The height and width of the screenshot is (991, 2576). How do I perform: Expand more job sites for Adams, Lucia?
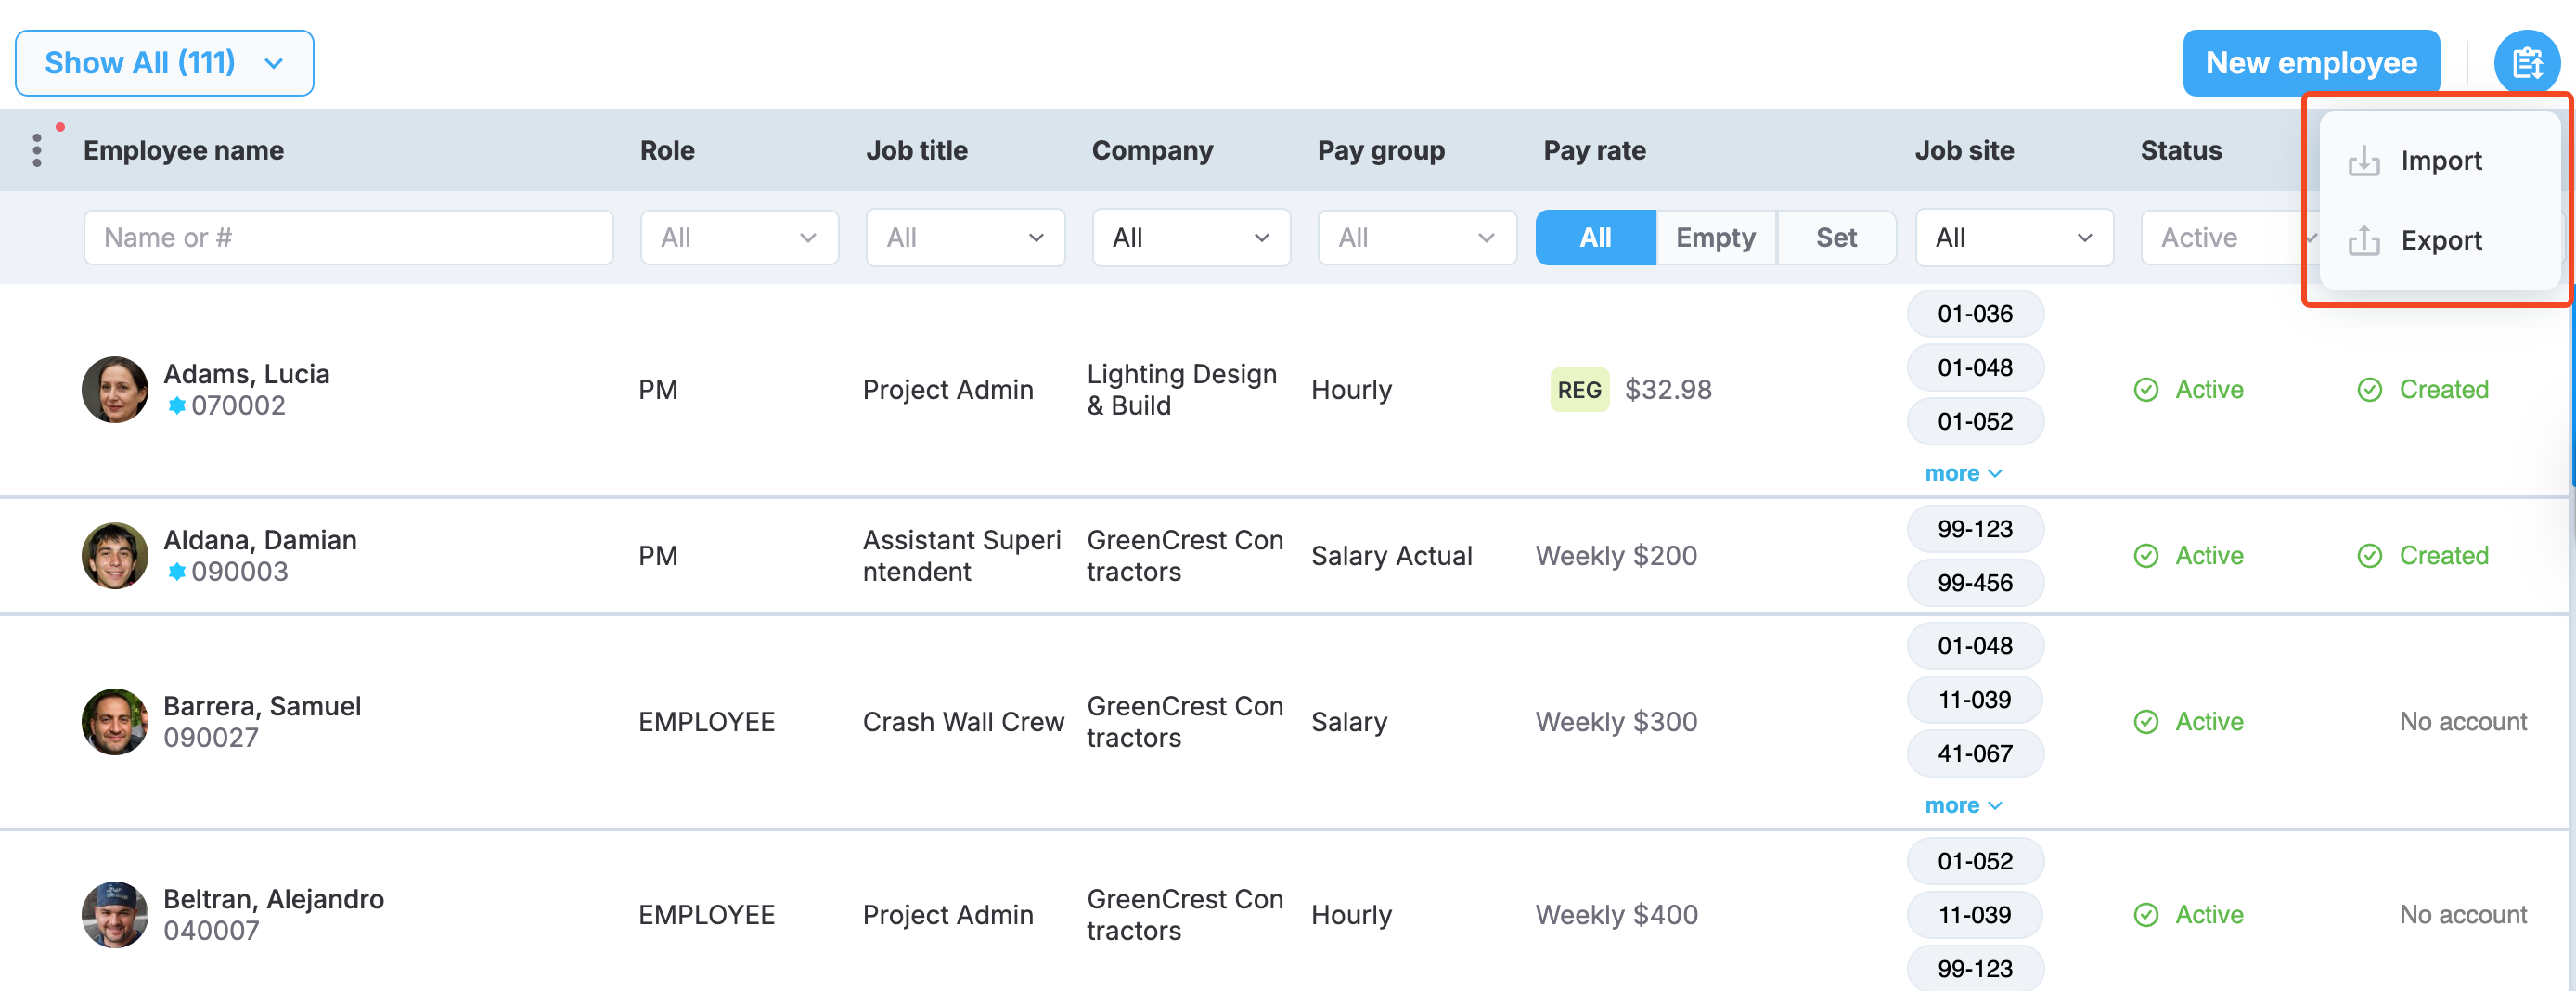(1963, 473)
